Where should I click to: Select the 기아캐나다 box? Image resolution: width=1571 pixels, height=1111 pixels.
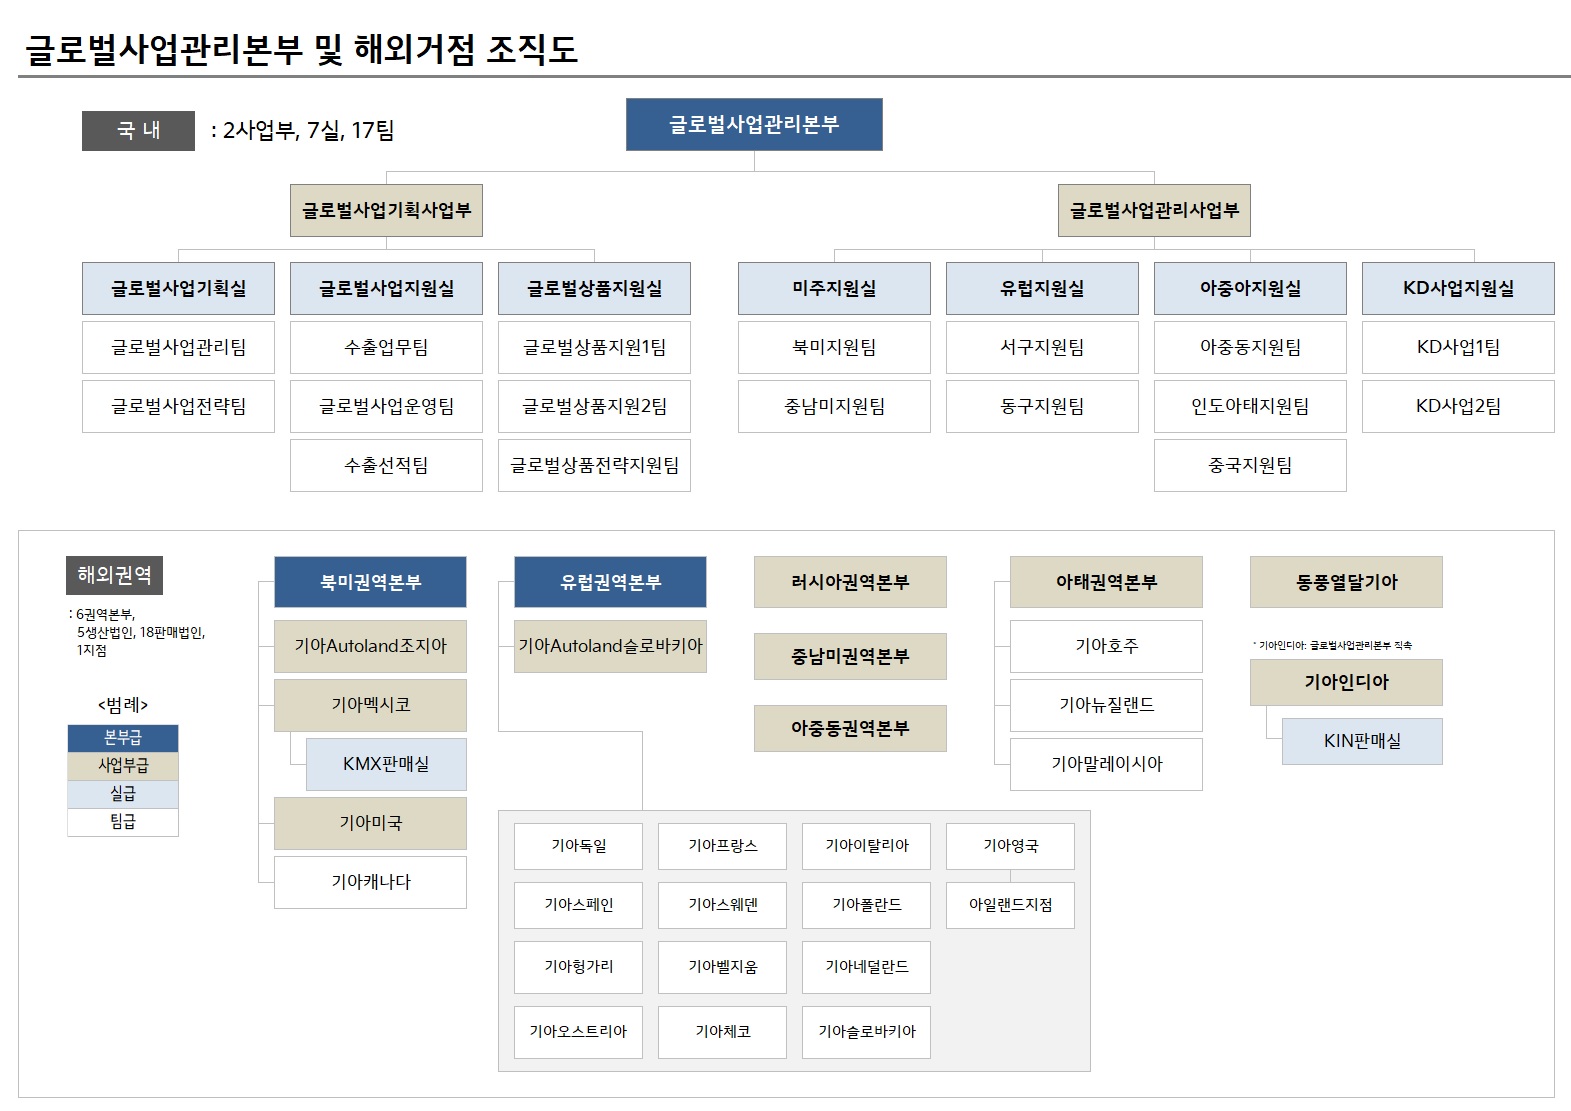[370, 882]
